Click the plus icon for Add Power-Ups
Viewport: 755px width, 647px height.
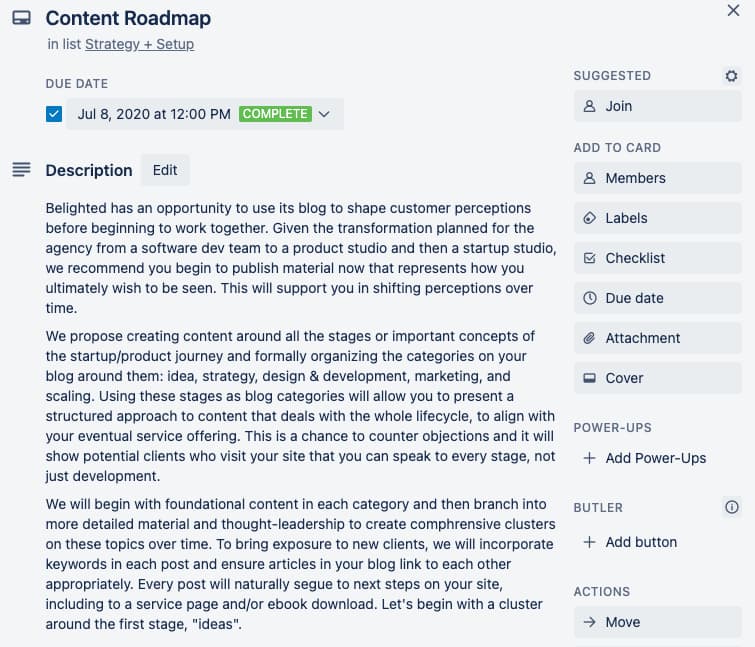tap(589, 458)
